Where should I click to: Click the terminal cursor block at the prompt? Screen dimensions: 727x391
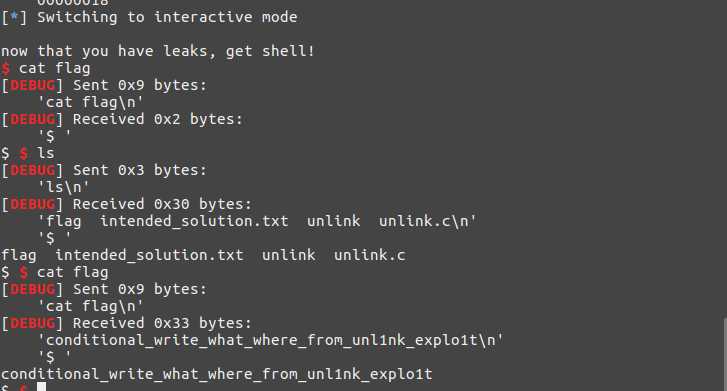(x=41, y=387)
